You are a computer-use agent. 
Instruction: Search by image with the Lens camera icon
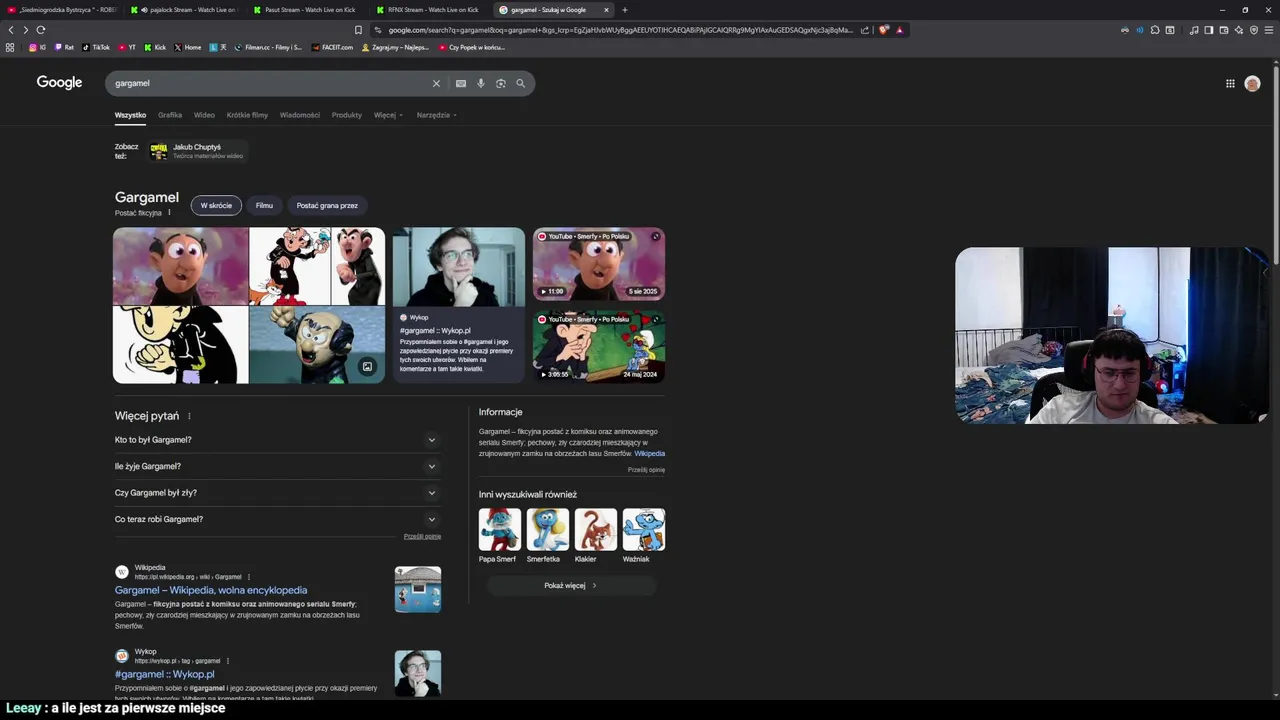pos(501,83)
